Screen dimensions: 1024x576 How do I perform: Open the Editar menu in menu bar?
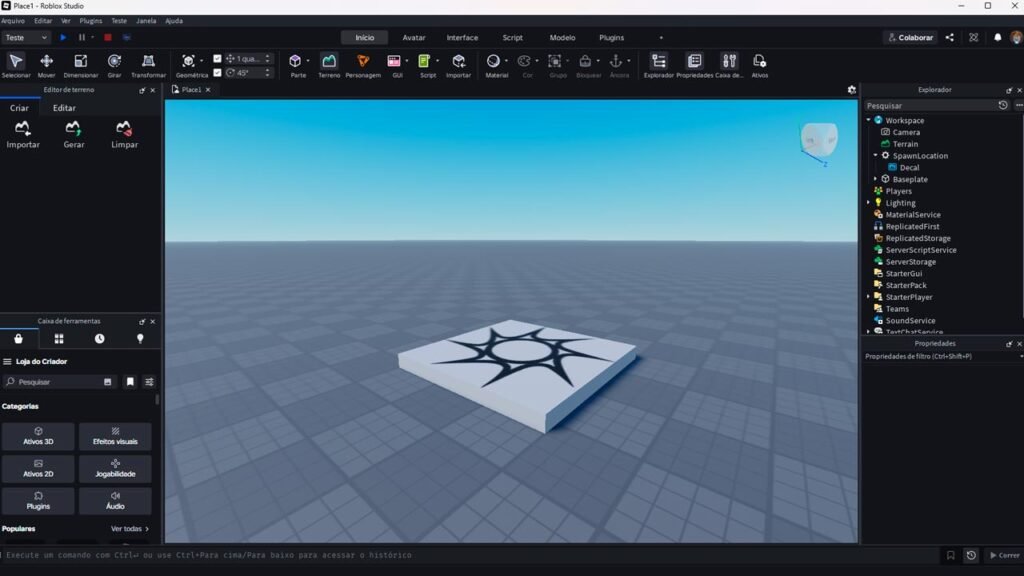(x=43, y=21)
